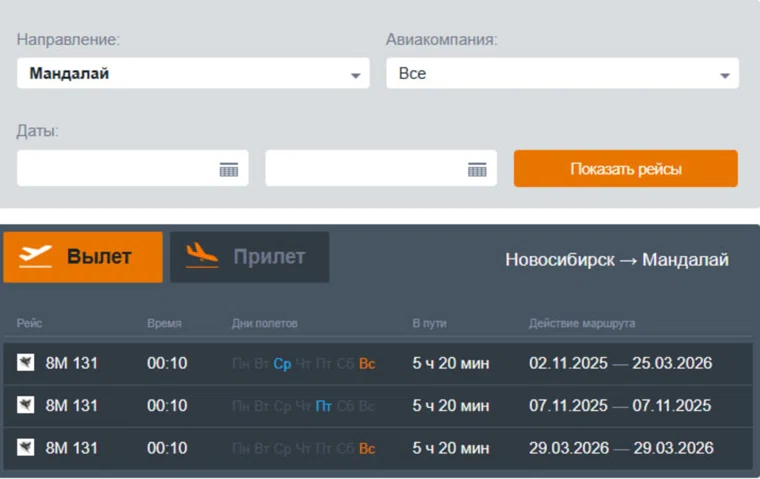
Task: Click airline icon of second 8M 131 row
Action: [x=26, y=406]
